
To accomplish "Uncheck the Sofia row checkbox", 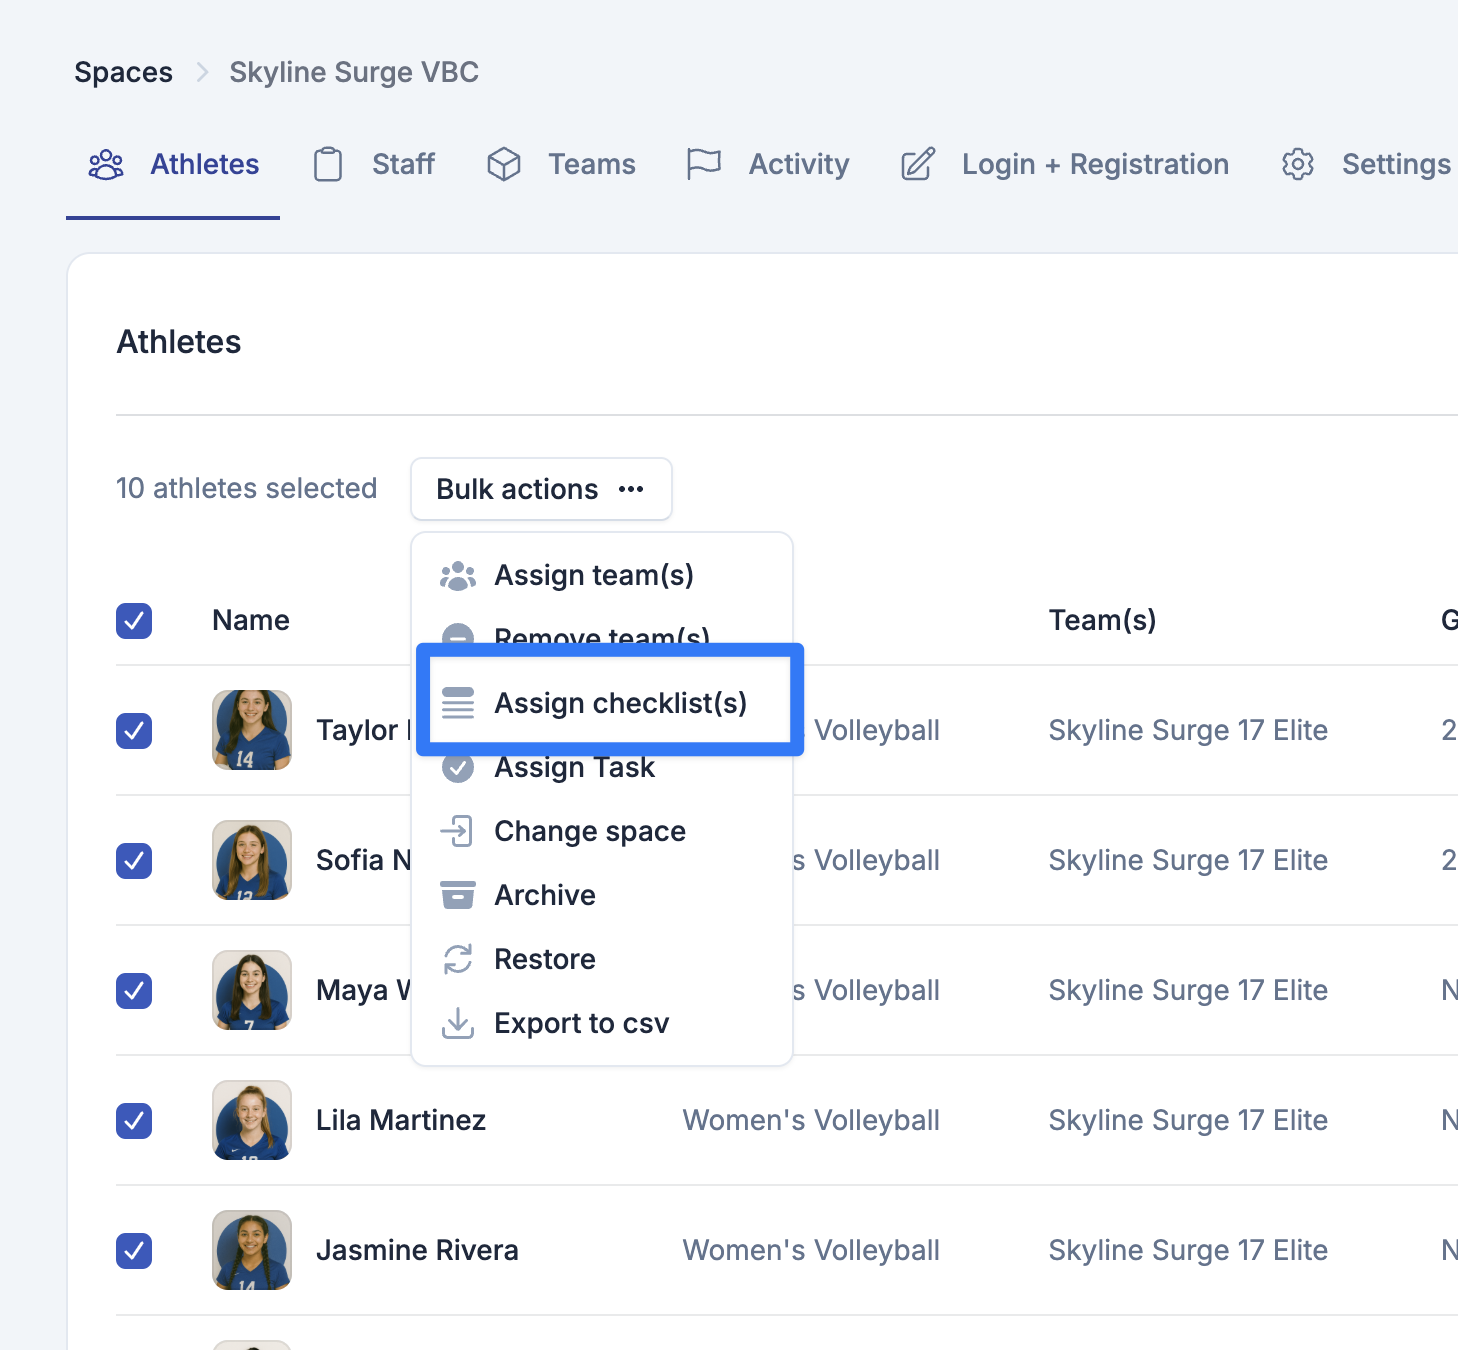I will pyautogui.click(x=134, y=860).
